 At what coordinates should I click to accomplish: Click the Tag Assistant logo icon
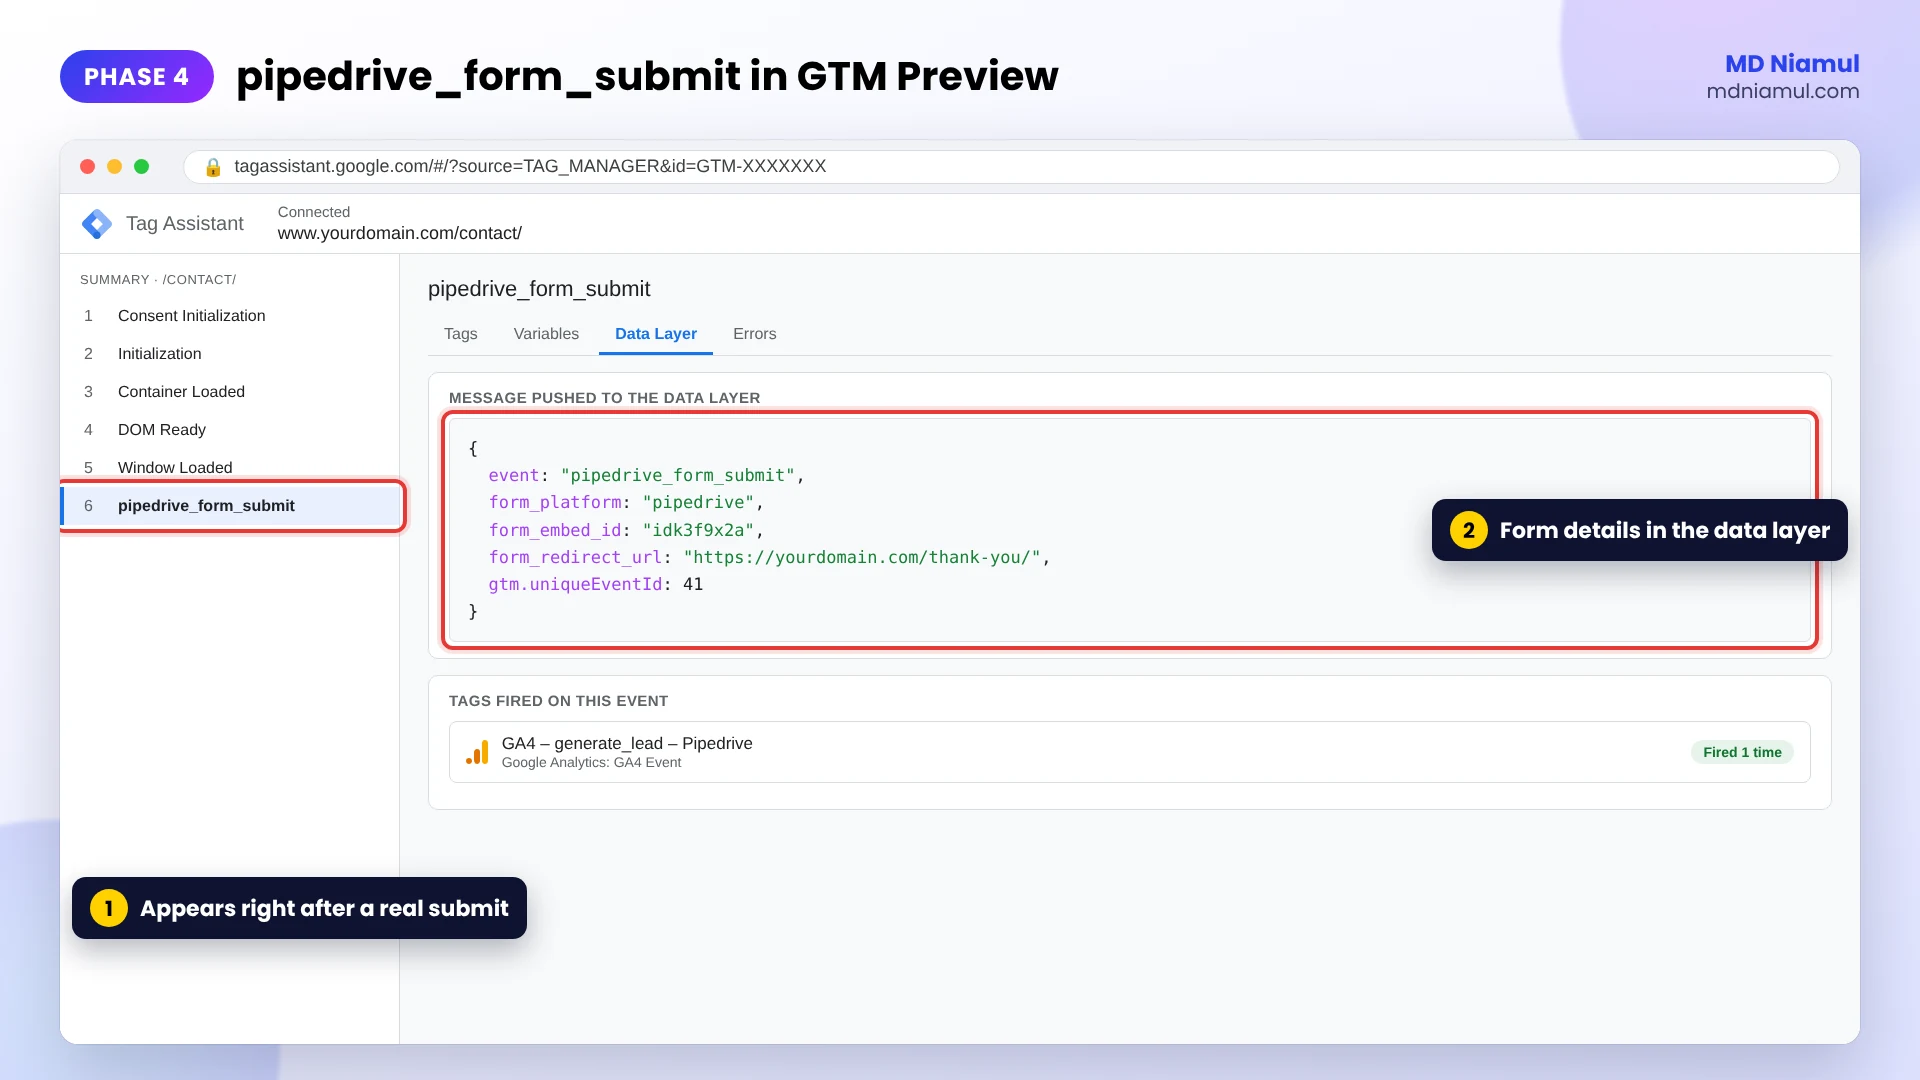coord(97,224)
